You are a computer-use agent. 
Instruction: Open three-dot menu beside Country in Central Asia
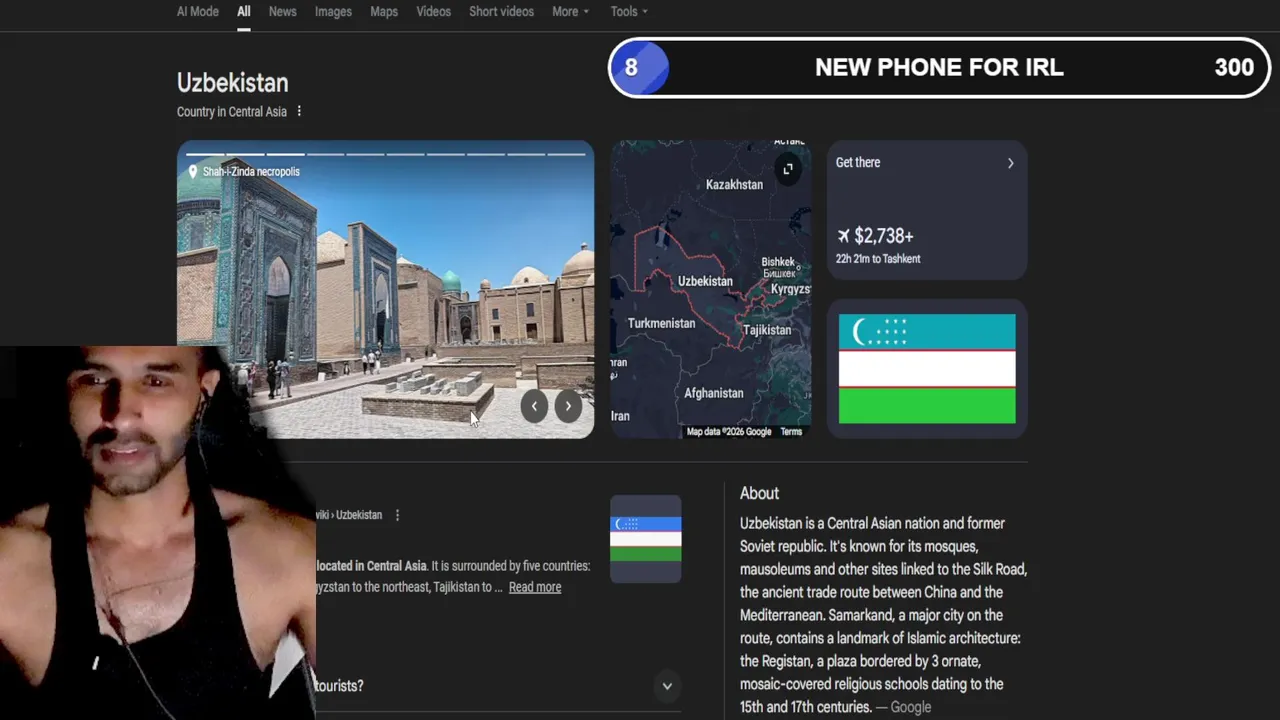pos(298,111)
